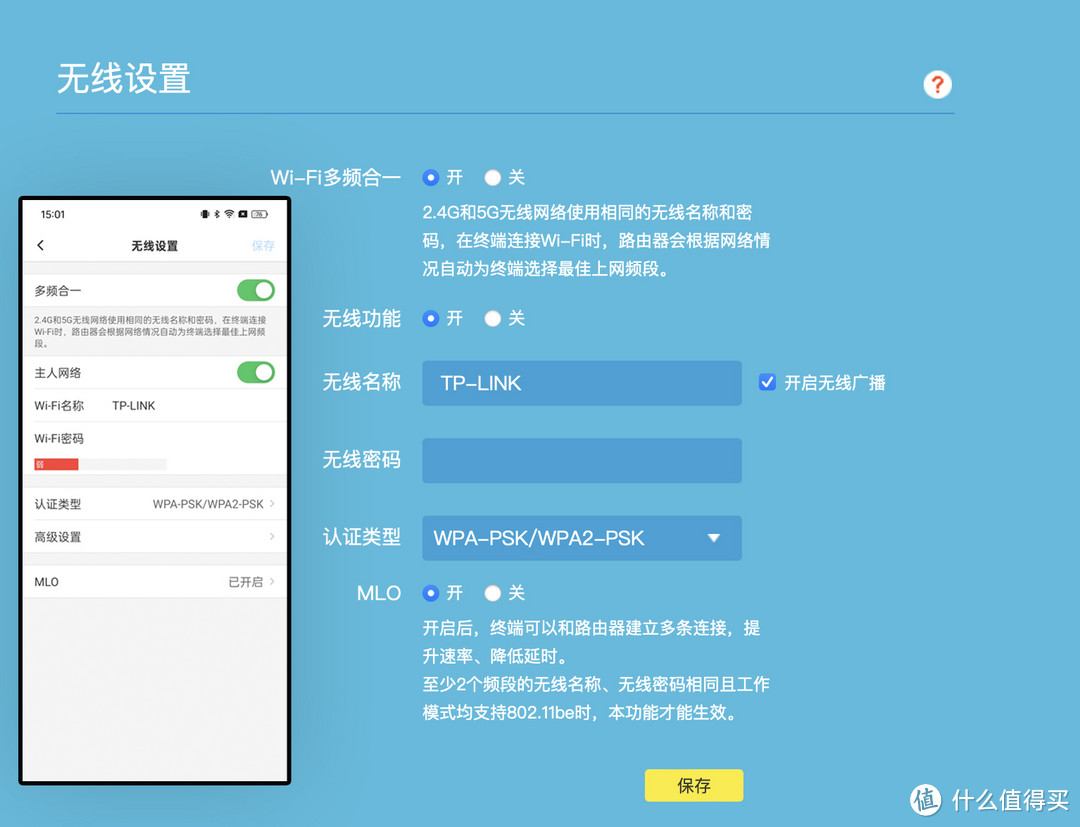Screen dimensions: 1080x827
Task: Click the red password strength bar on phone
Action: click(56, 464)
